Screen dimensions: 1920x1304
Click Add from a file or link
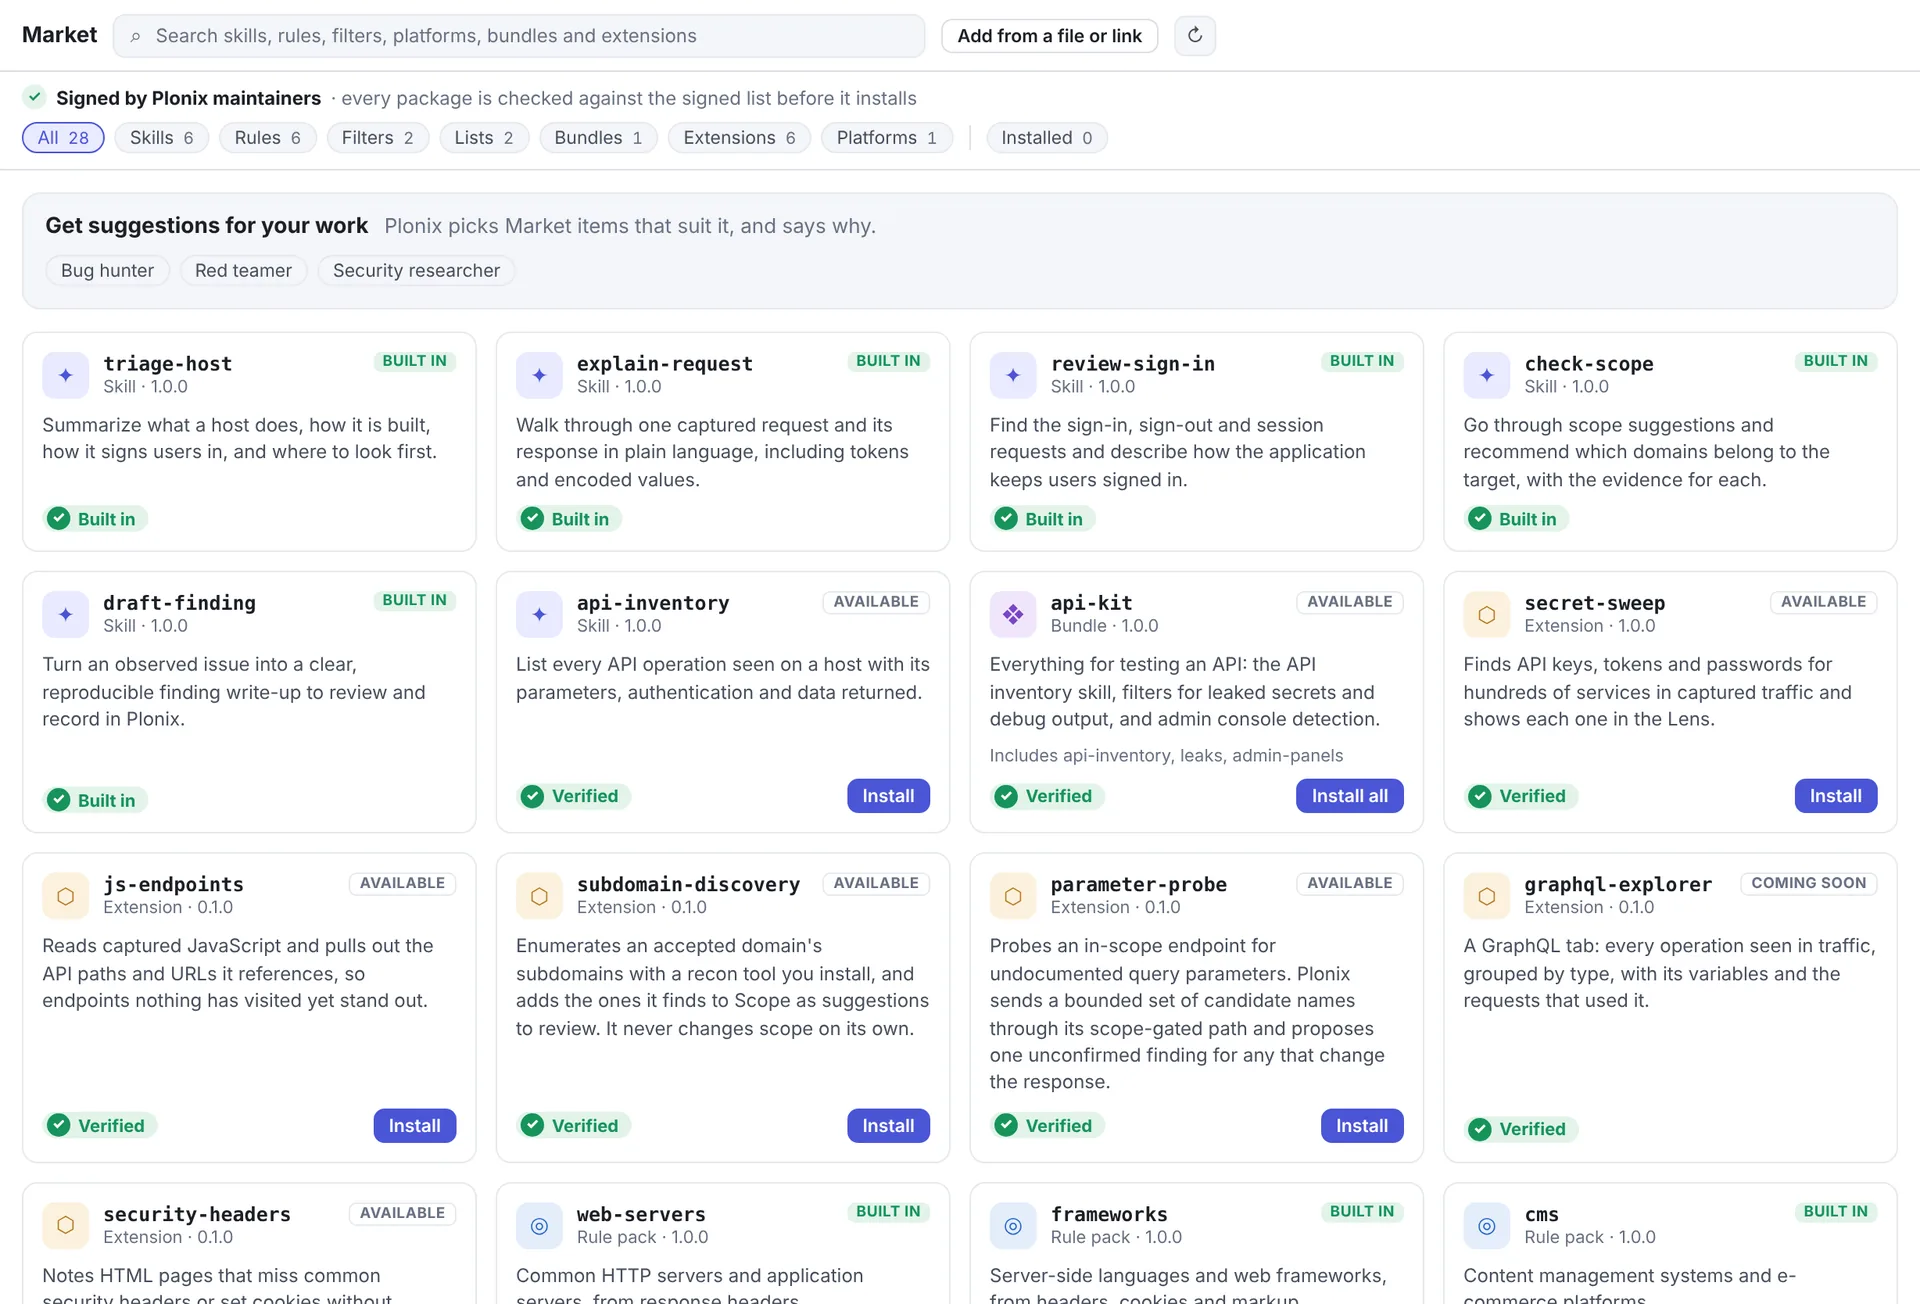[x=1049, y=36]
